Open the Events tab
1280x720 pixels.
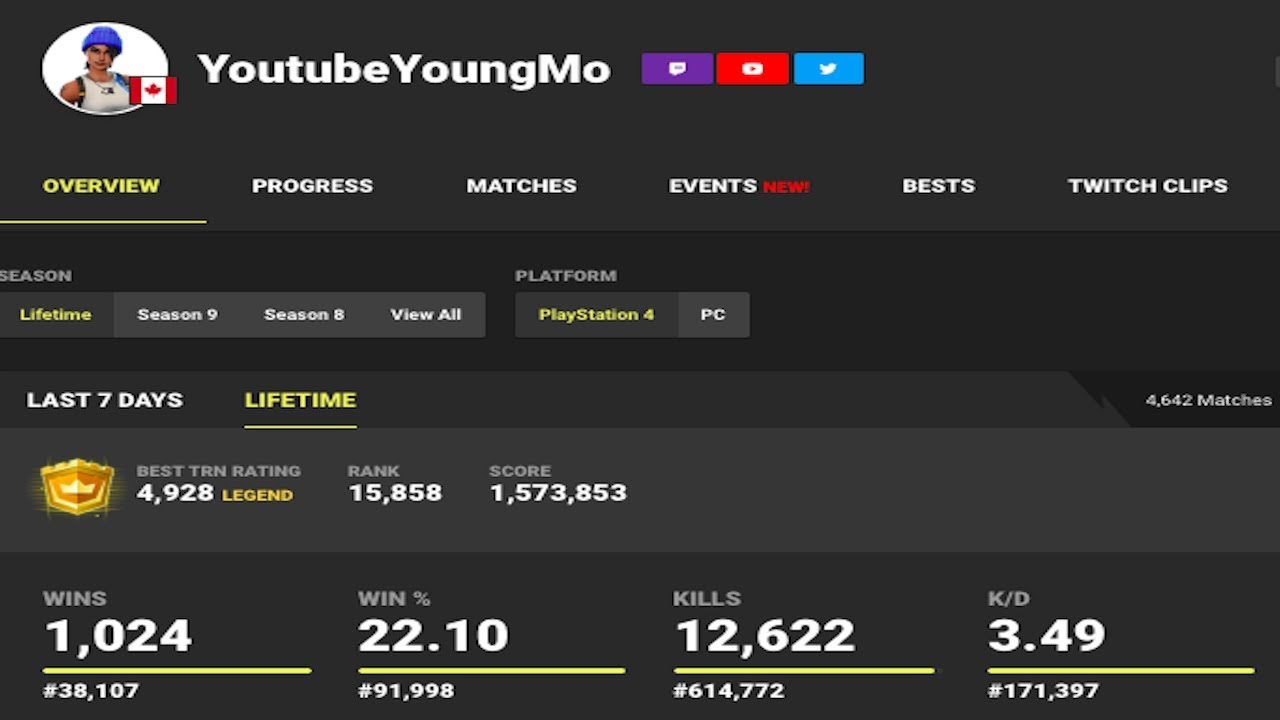tap(739, 186)
